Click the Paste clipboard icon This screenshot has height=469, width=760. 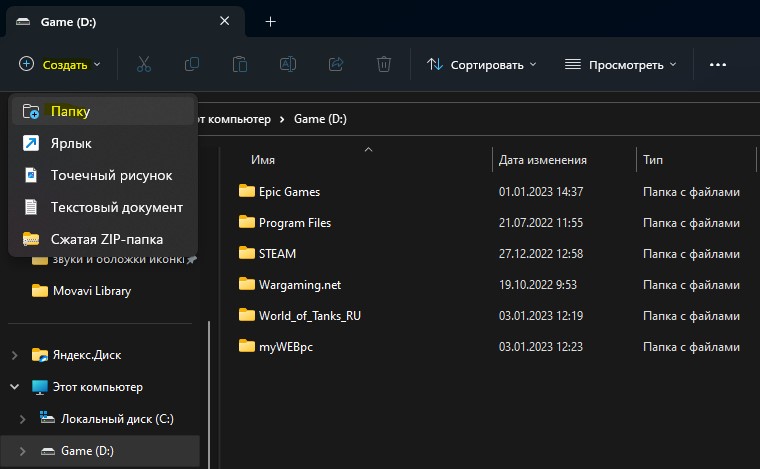tap(239, 64)
